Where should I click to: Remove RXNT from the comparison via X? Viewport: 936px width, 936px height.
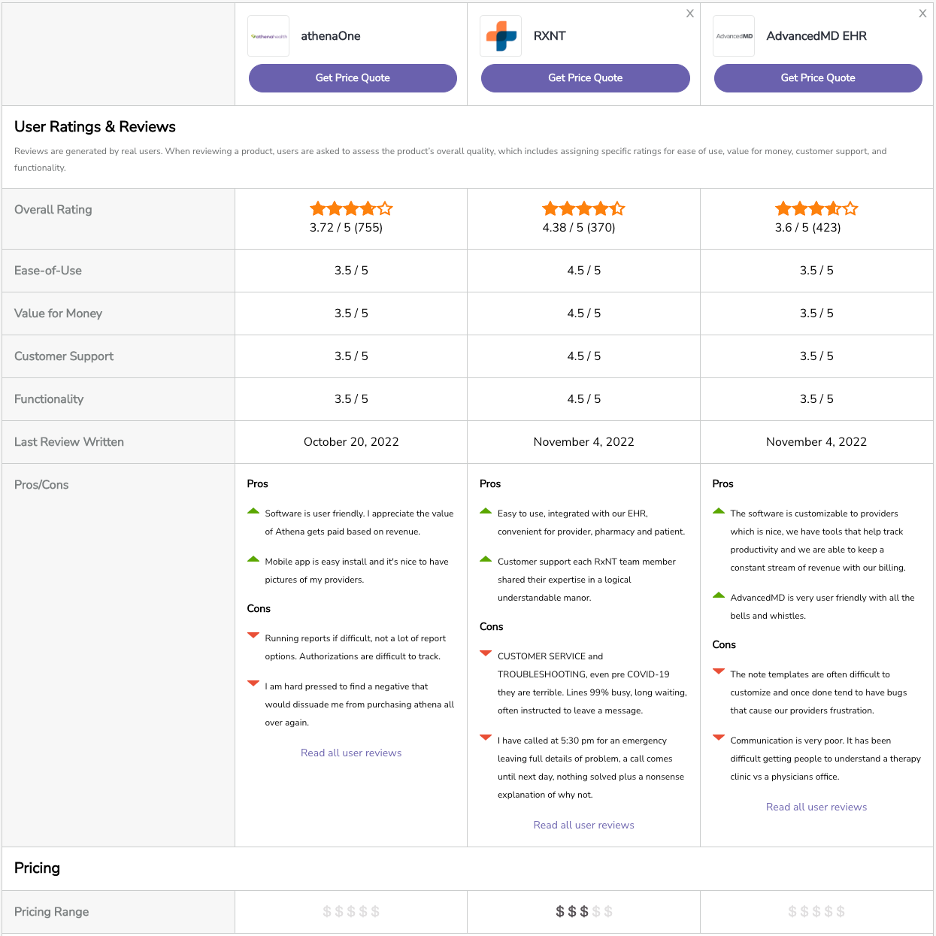click(x=689, y=13)
